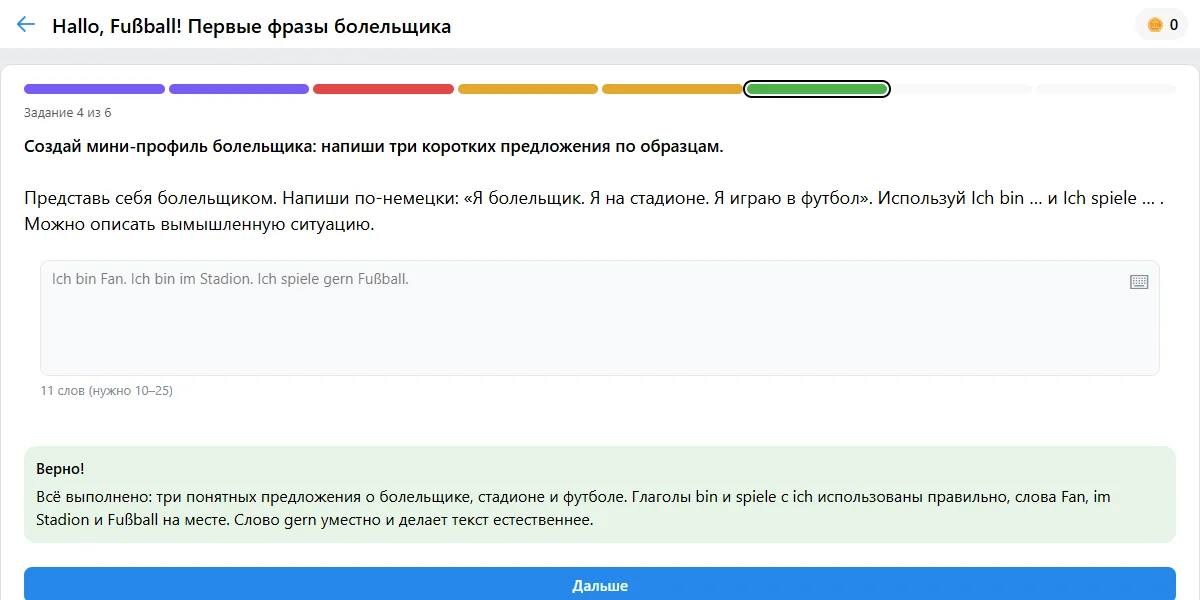Image resolution: width=1200 pixels, height=600 pixels.
Task: Go back using the blue arrow icon
Action: [26, 25]
